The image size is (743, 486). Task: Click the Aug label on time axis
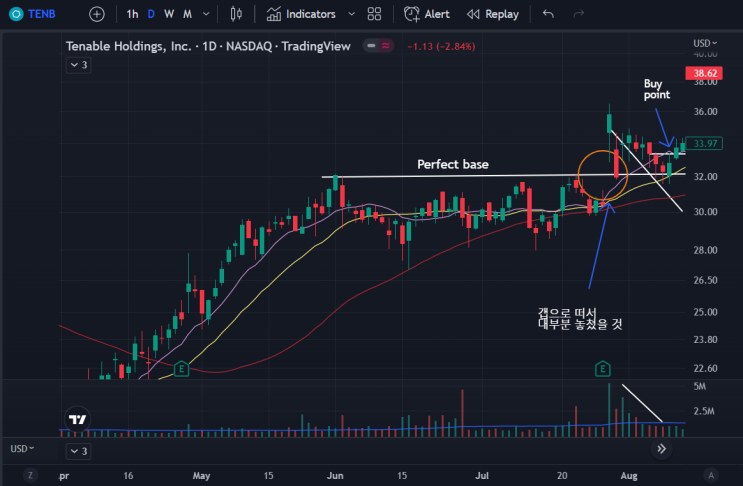(x=629, y=476)
